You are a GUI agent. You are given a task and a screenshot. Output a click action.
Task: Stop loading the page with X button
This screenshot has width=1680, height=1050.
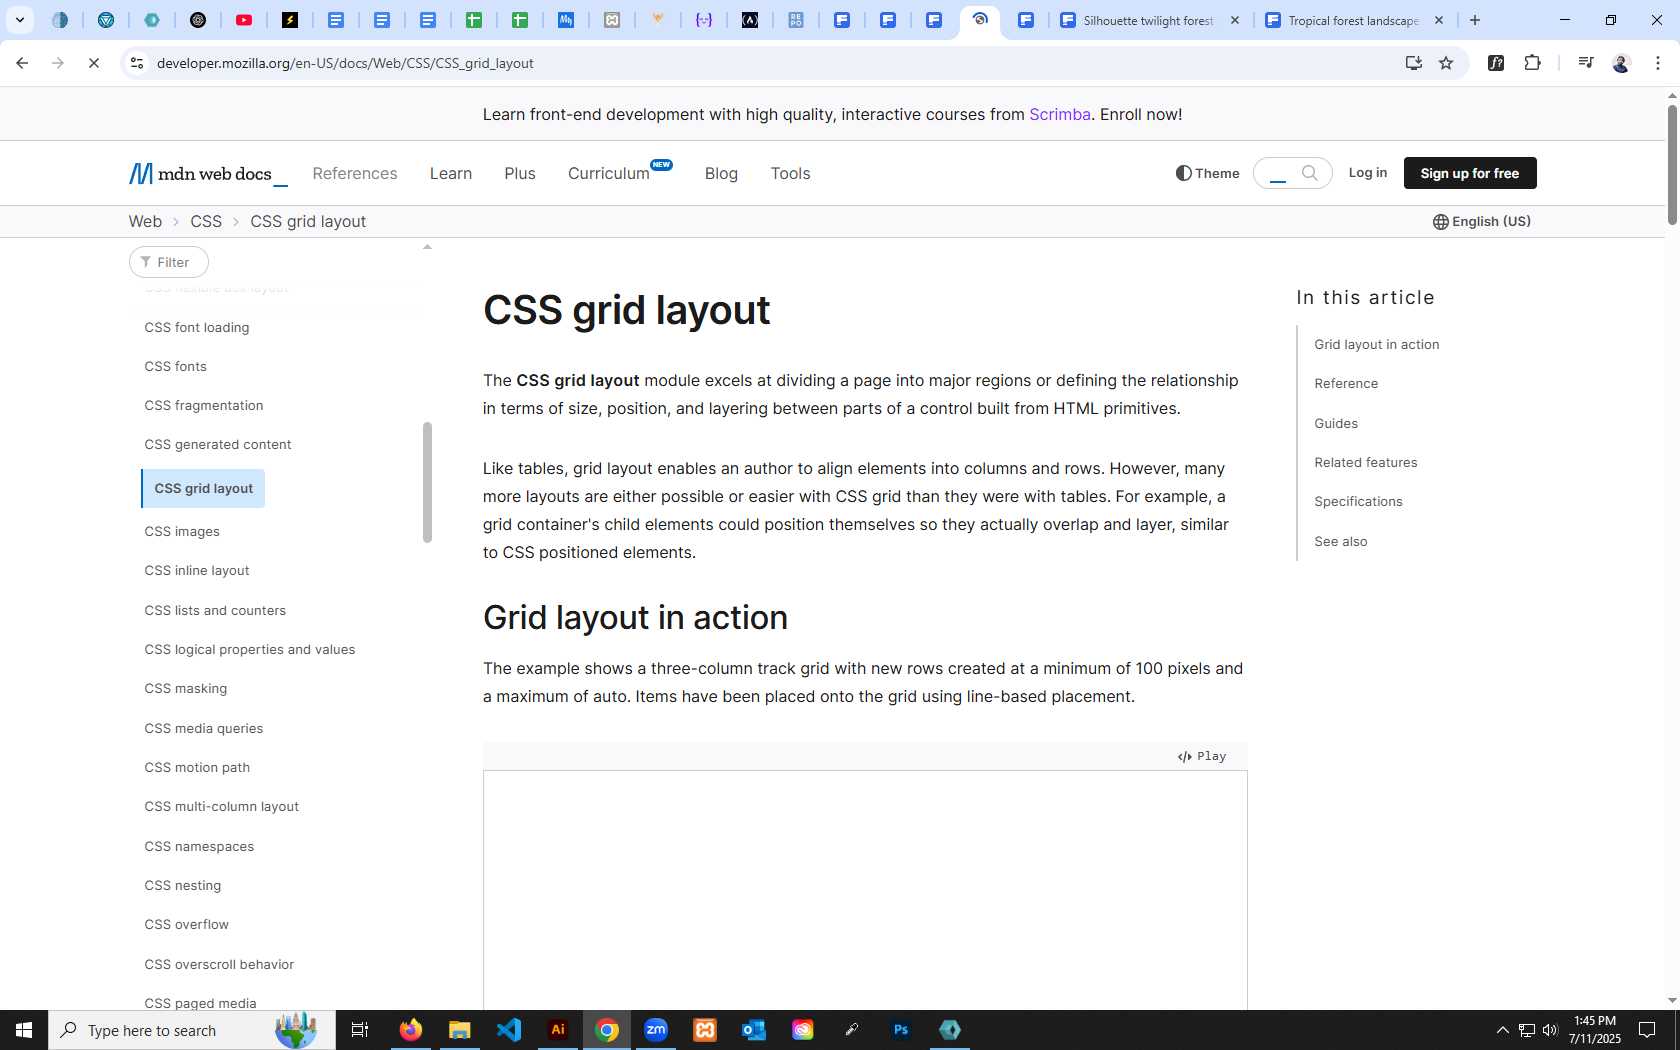point(93,63)
